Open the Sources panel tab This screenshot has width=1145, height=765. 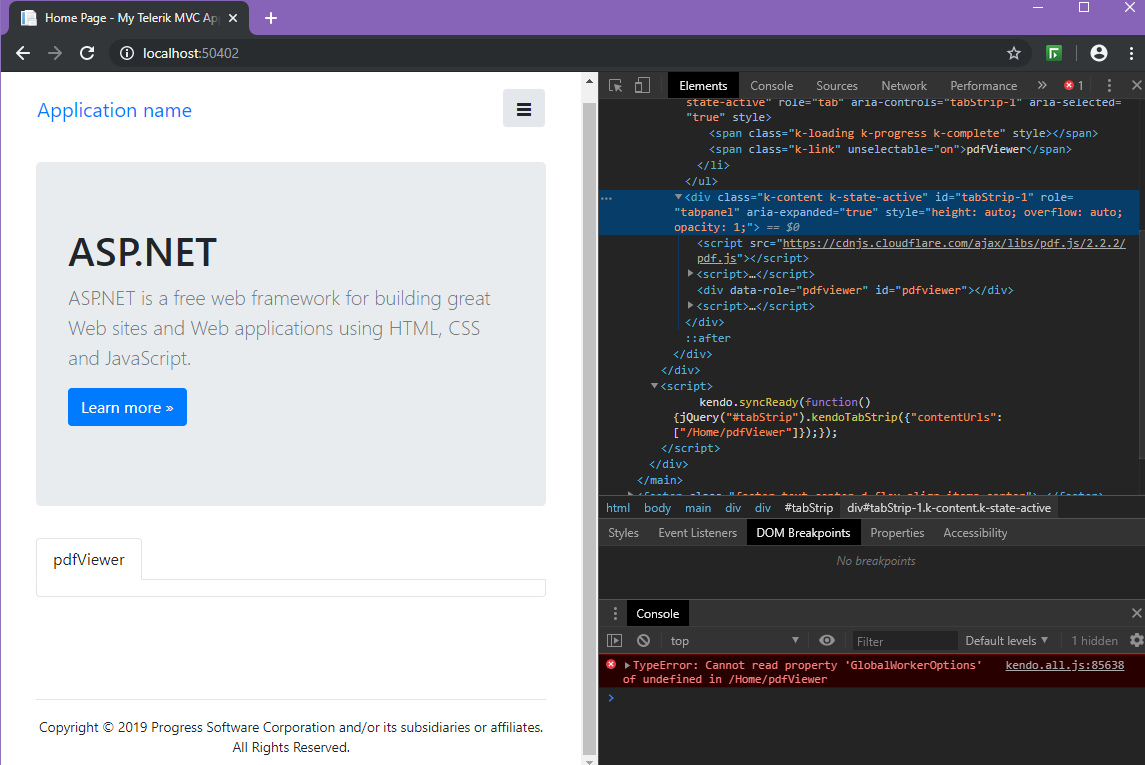point(837,85)
